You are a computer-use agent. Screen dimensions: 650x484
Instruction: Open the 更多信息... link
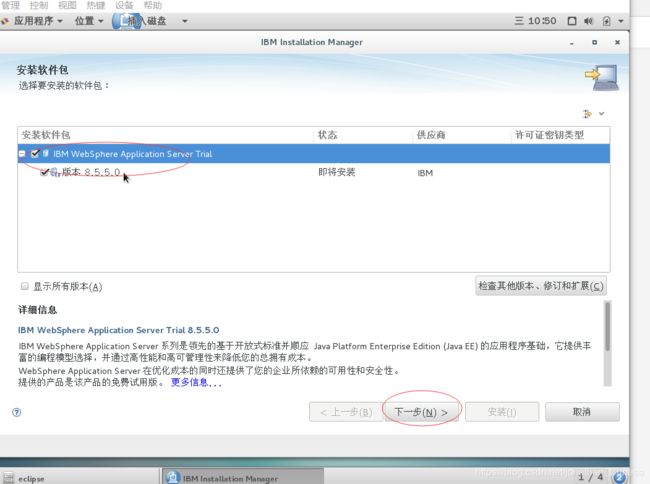point(196,382)
